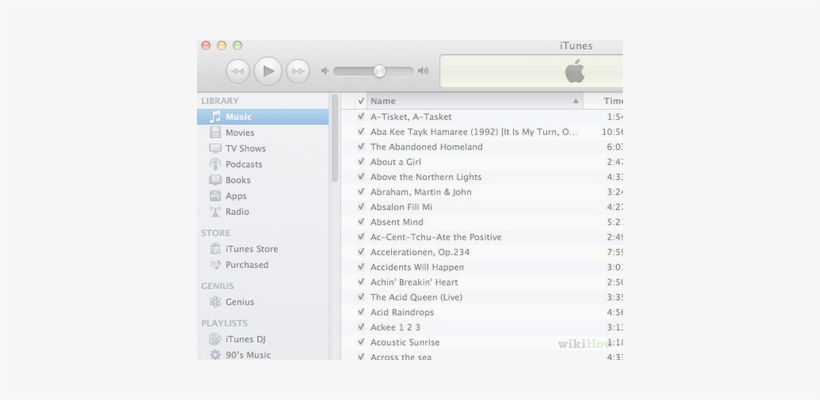Click the sidebar vertical scrollbar
Image resolution: width=820 pixels, height=400 pixels.
tap(335, 138)
